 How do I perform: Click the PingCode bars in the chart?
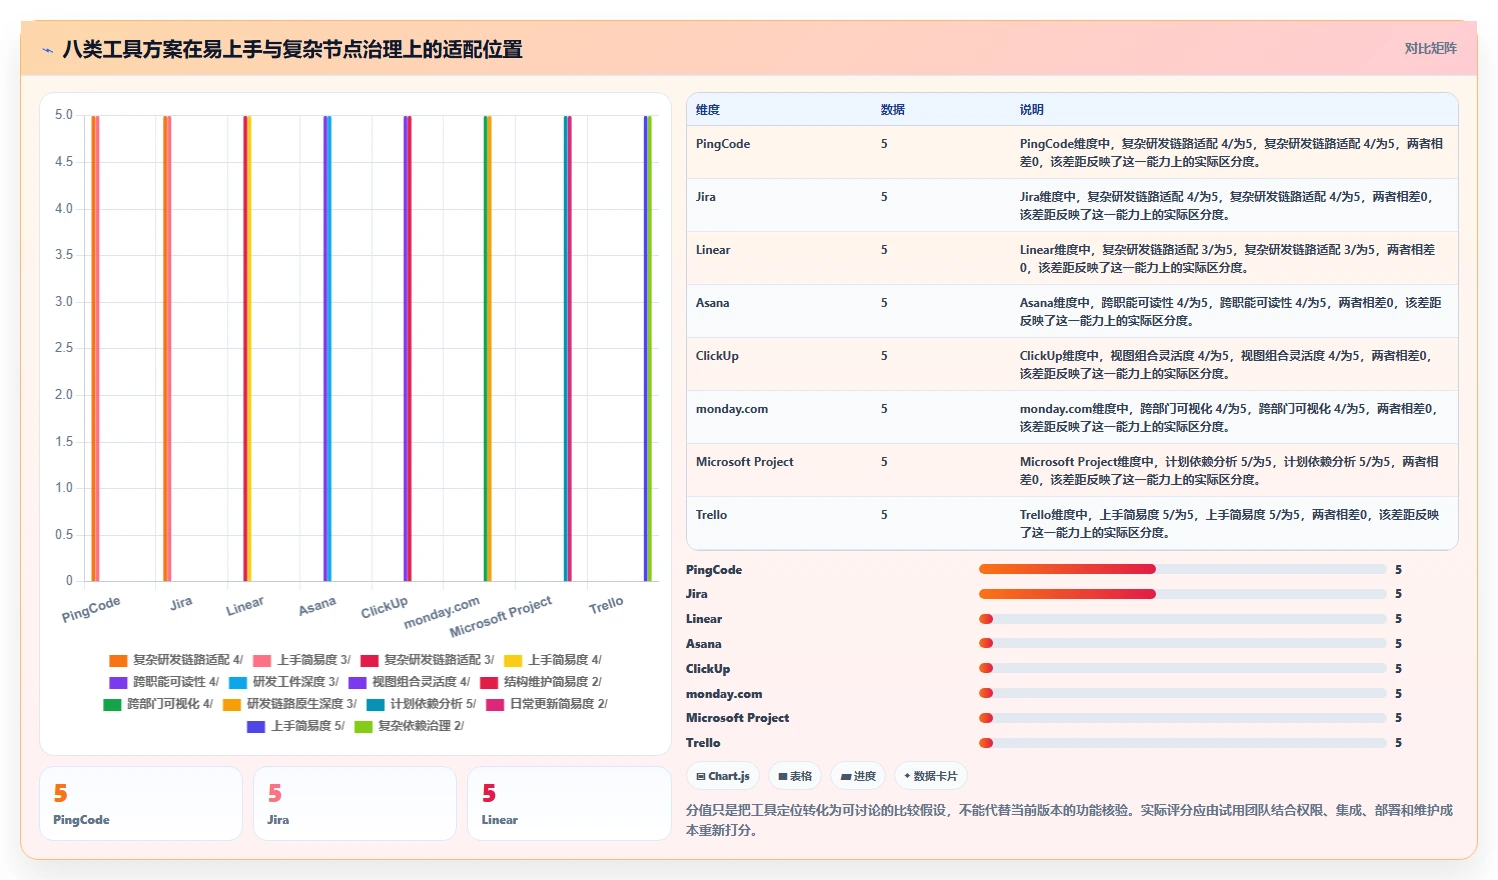pos(95,348)
